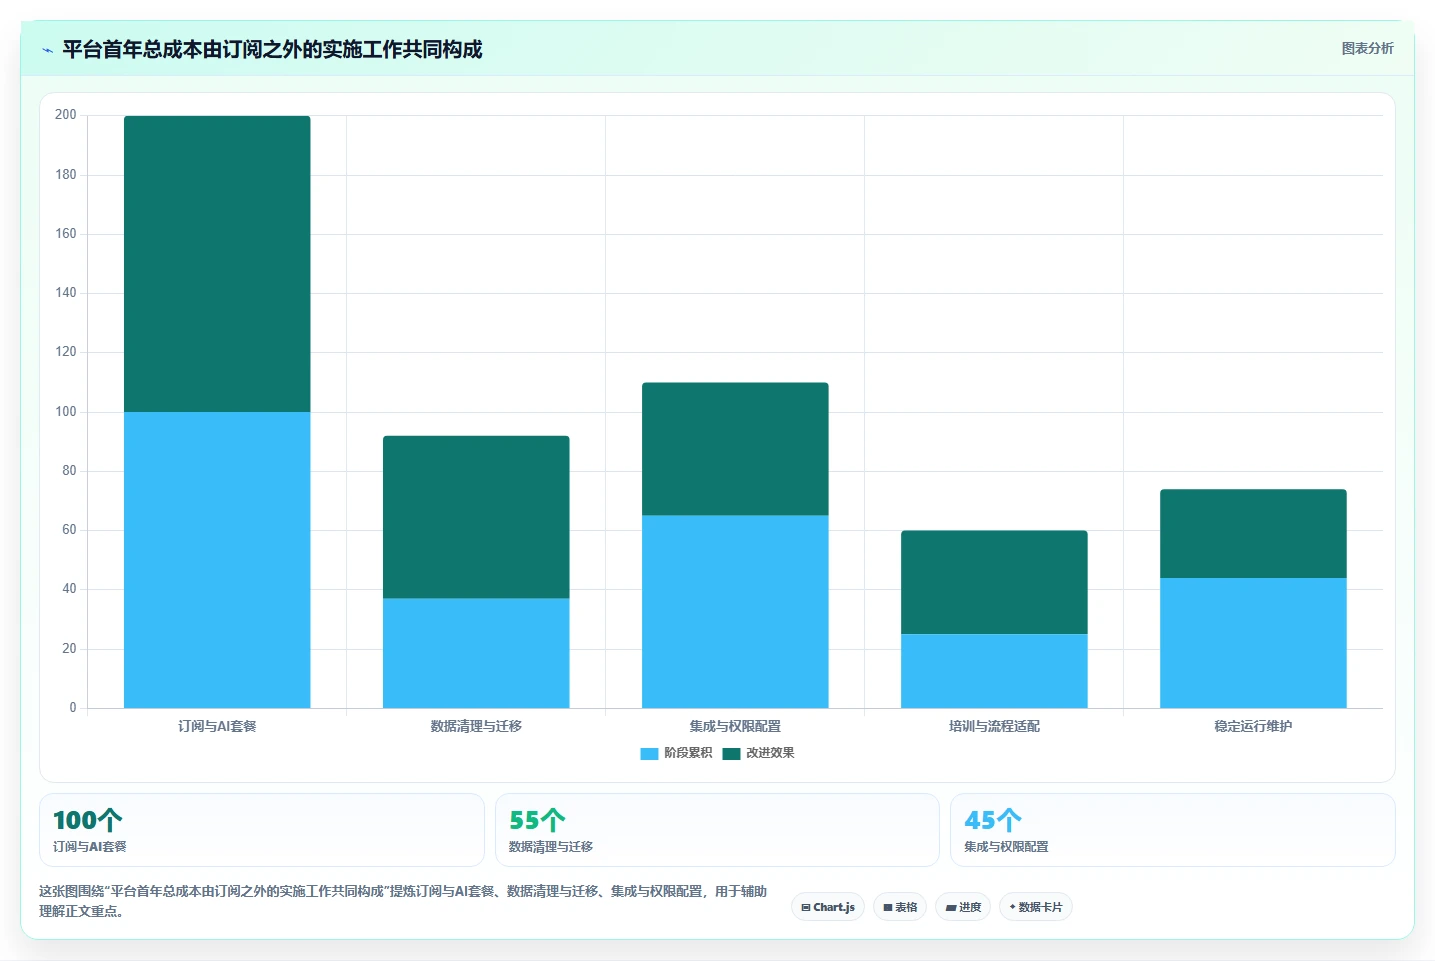Click the 表格 tag
Viewport: 1435px width, 961px height.
(900, 907)
